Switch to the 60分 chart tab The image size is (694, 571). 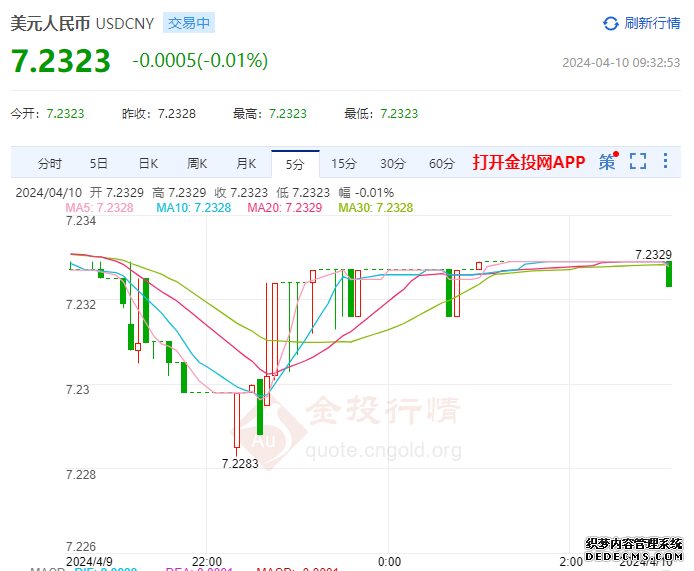[442, 164]
